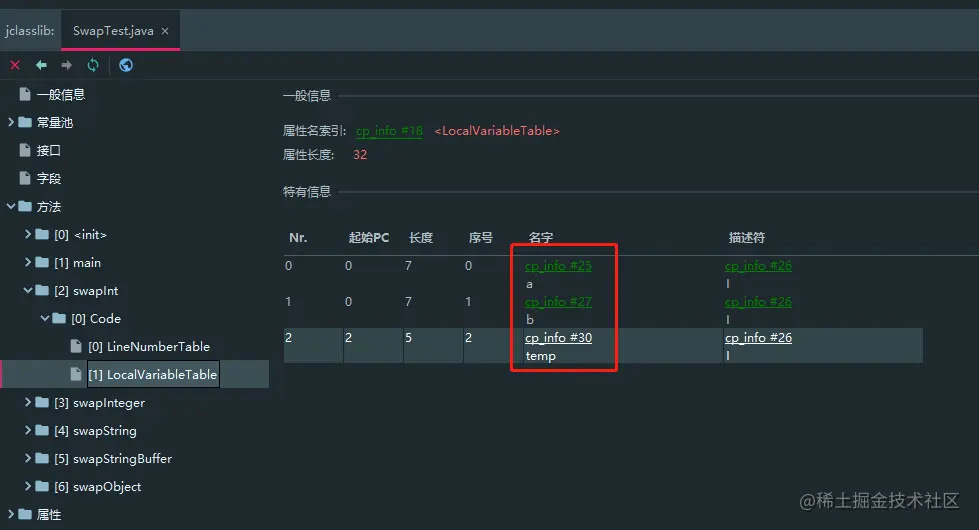Click the folder icon of swapStringBuffer
This screenshot has width=979, height=530.
click(x=42, y=458)
